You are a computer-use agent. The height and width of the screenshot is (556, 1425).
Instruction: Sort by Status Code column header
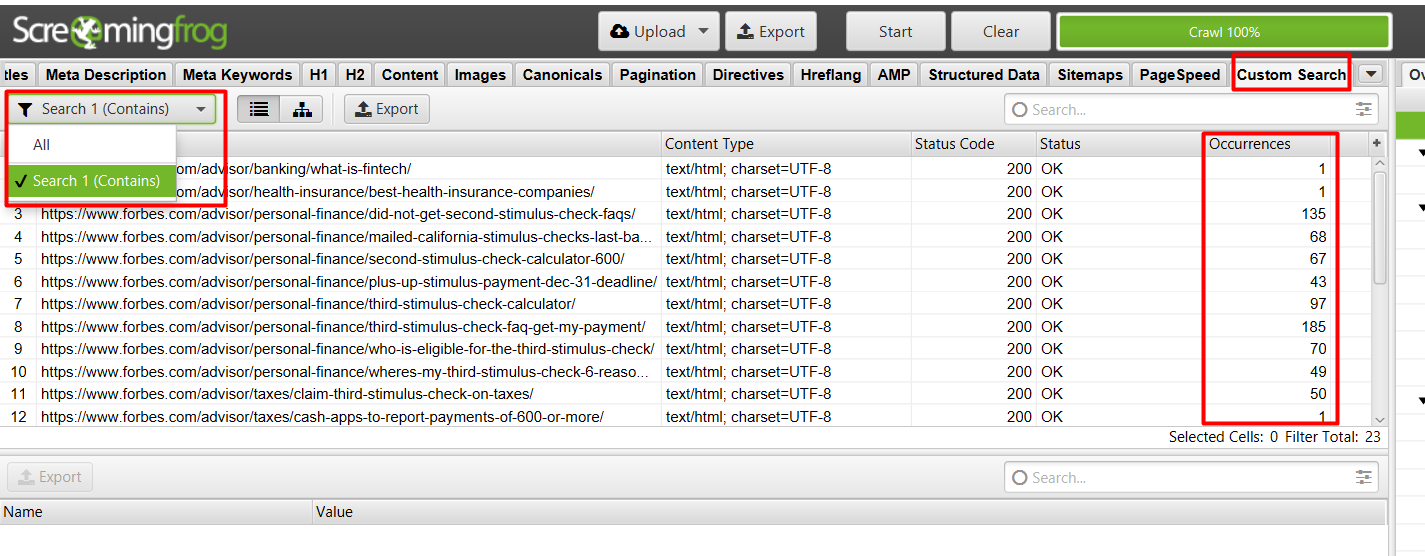(973, 144)
